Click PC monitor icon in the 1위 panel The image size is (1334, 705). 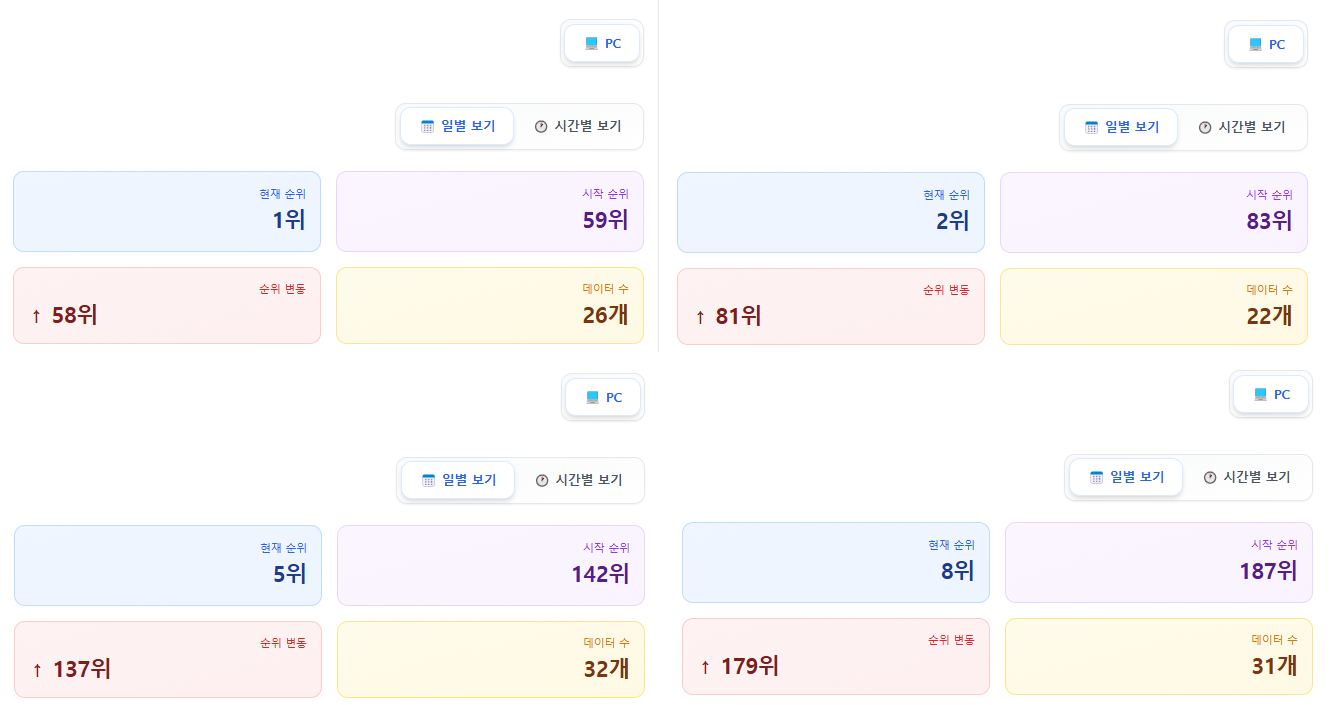click(x=592, y=44)
